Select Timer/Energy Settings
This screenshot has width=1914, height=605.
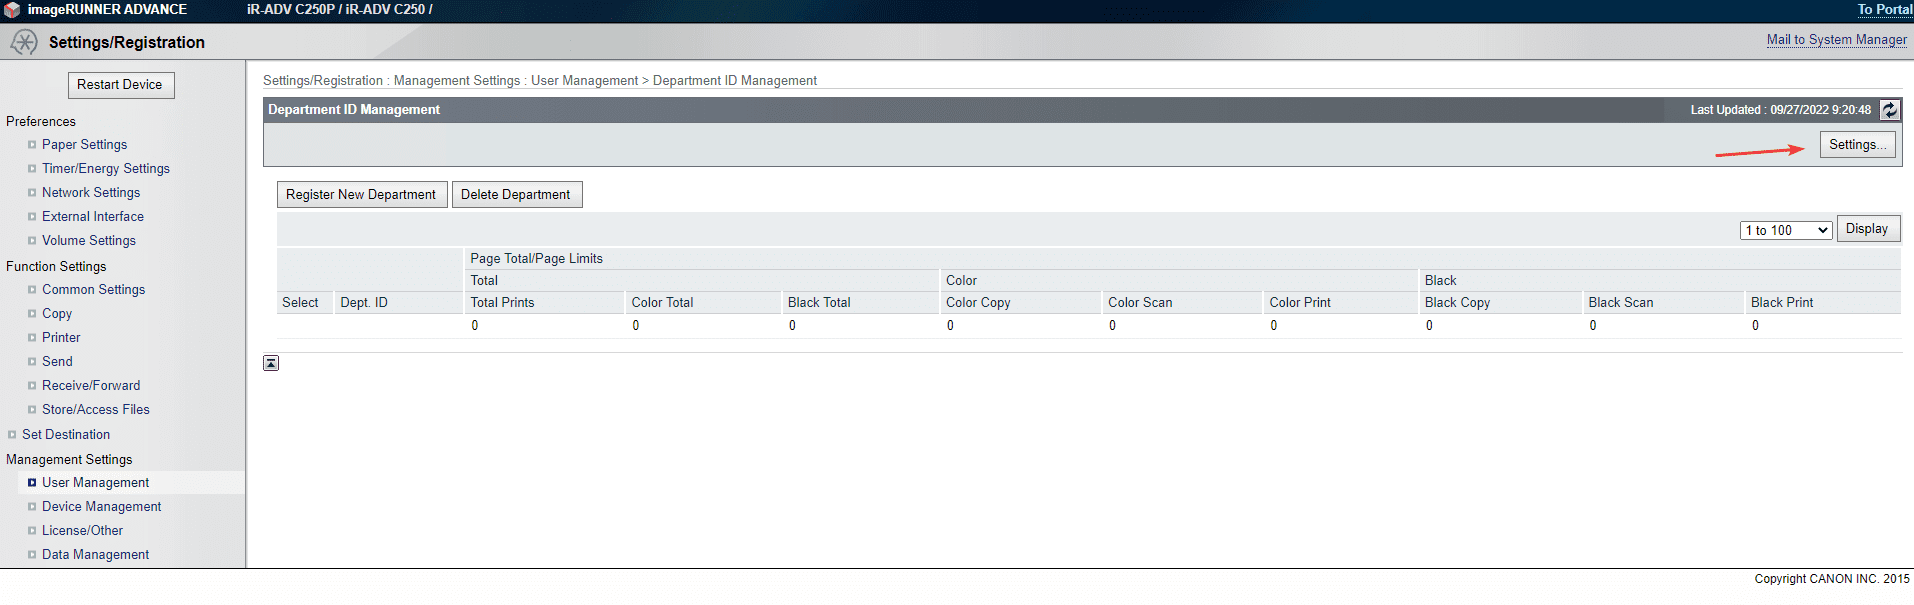(106, 169)
